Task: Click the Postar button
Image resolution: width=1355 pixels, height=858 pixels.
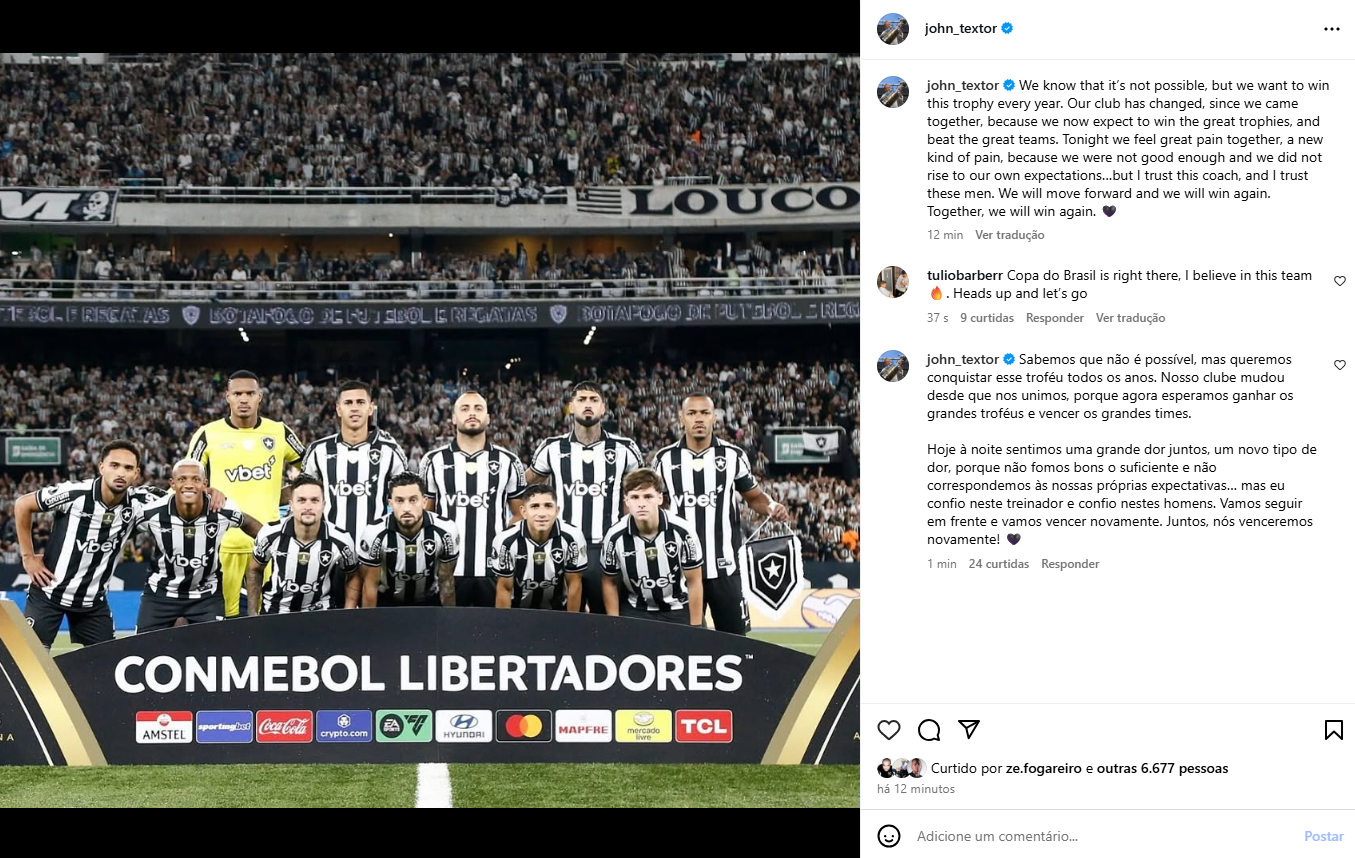Action: (1324, 836)
